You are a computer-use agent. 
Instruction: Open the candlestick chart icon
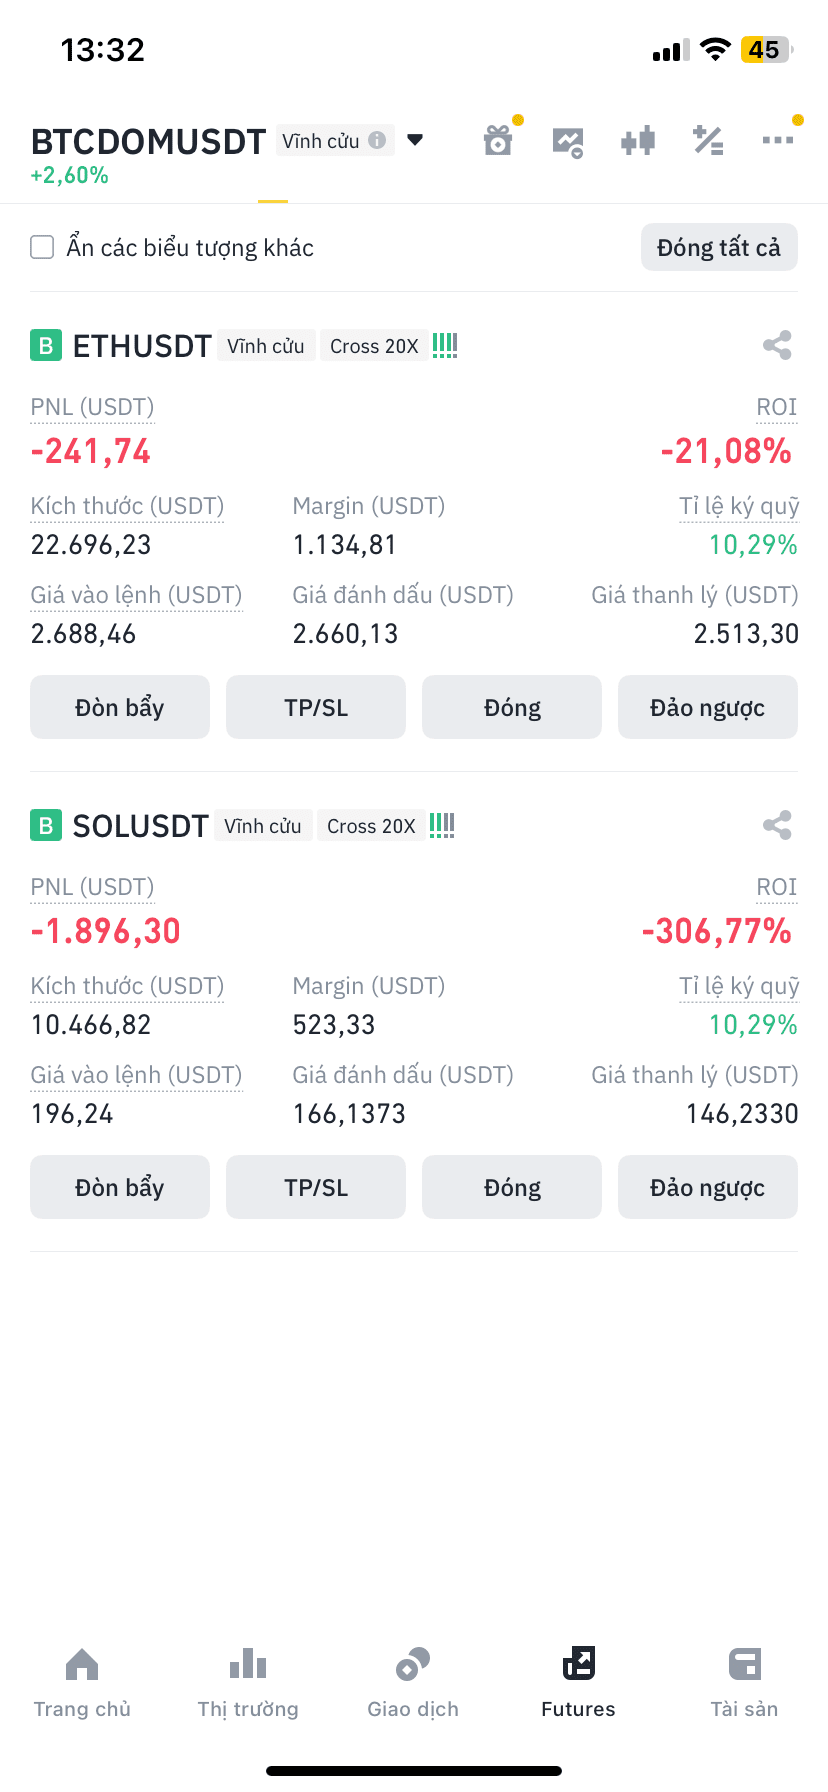pyautogui.click(x=638, y=141)
